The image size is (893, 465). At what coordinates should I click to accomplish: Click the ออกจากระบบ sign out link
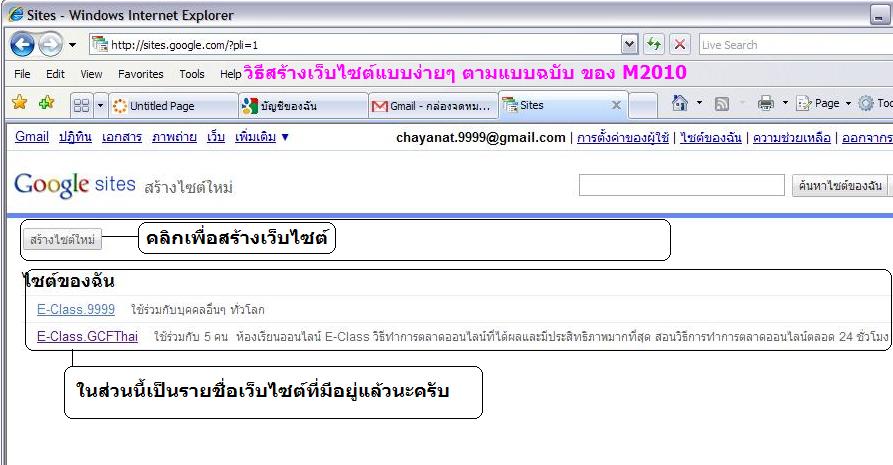[x=867, y=138]
